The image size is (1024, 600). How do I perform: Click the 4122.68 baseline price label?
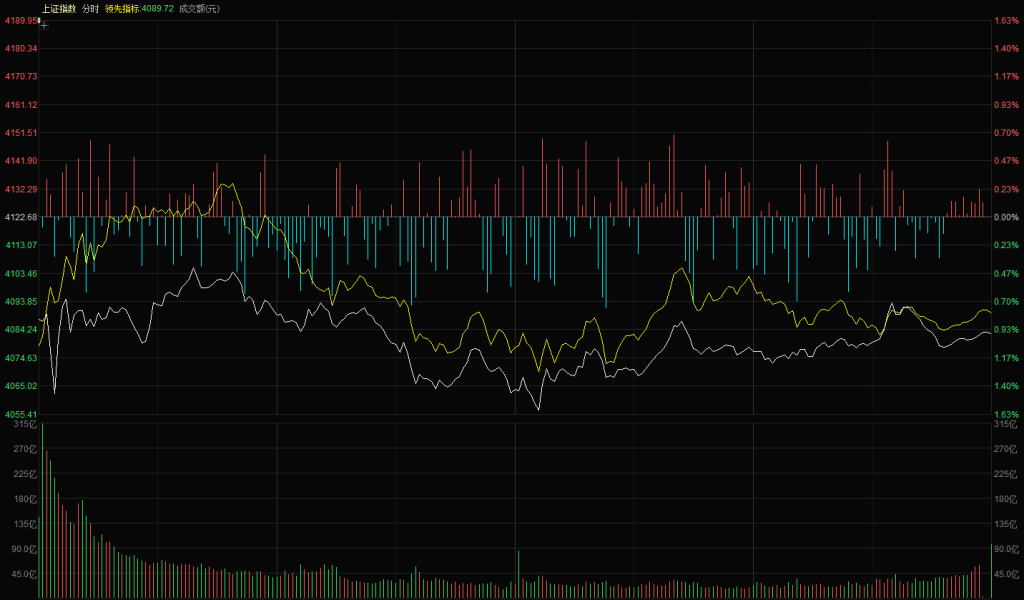[x=20, y=217]
